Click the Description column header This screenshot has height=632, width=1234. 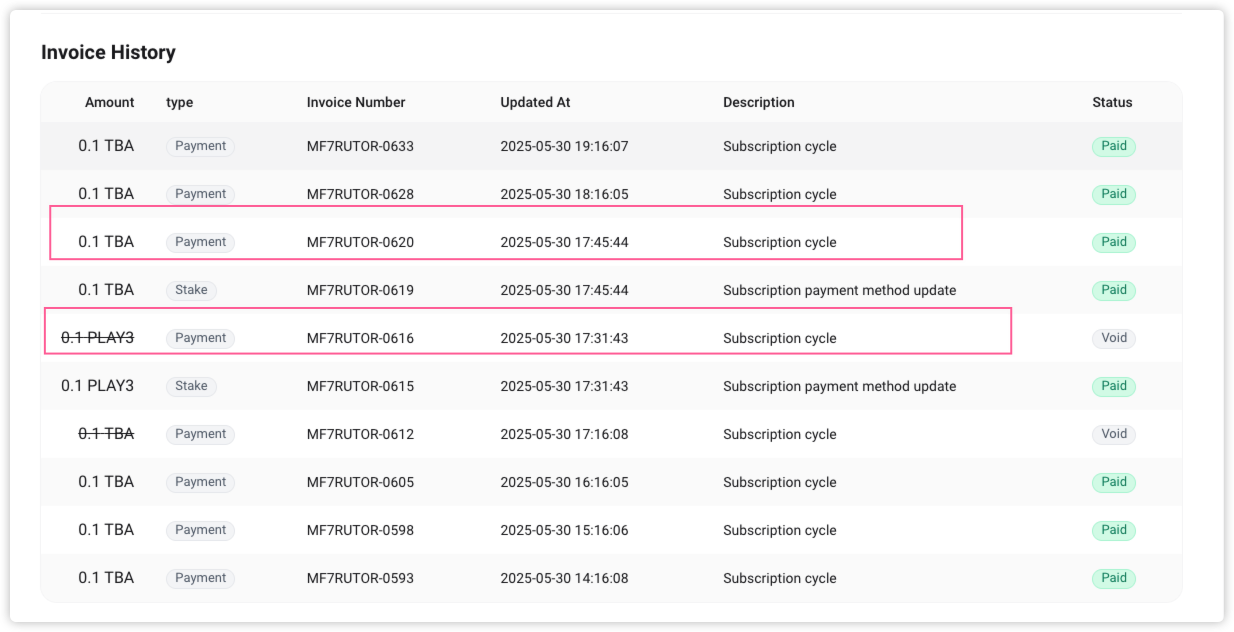click(x=759, y=102)
